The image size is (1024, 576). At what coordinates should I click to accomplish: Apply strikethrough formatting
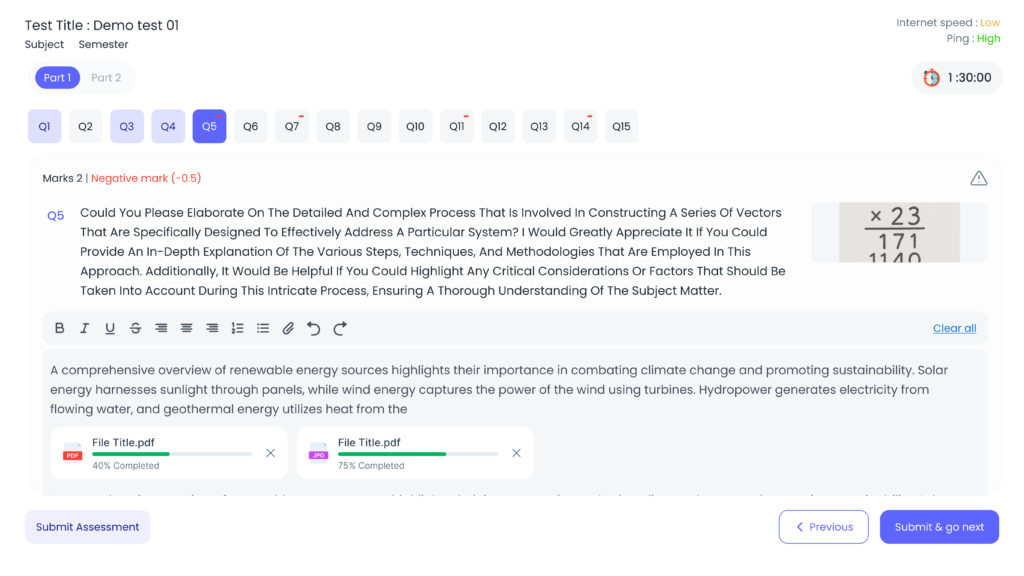click(x=135, y=328)
